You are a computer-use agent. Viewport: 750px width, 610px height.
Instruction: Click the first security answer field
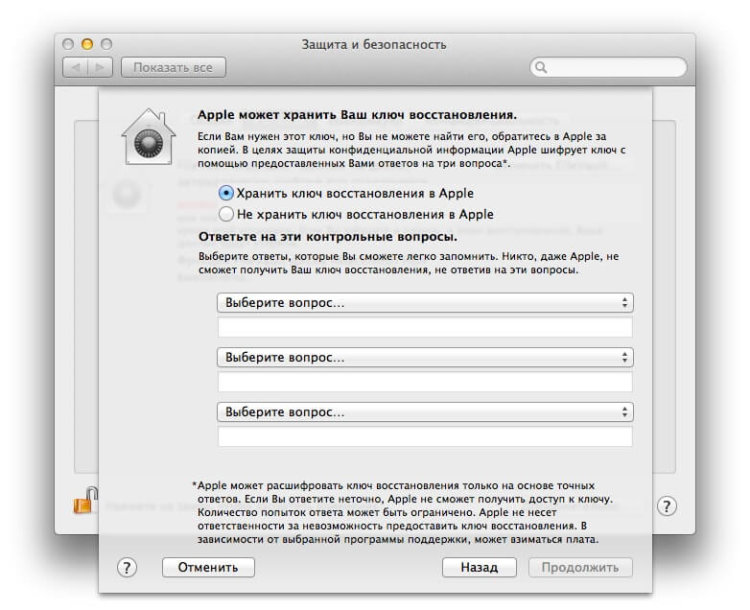[x=425, y=328]
